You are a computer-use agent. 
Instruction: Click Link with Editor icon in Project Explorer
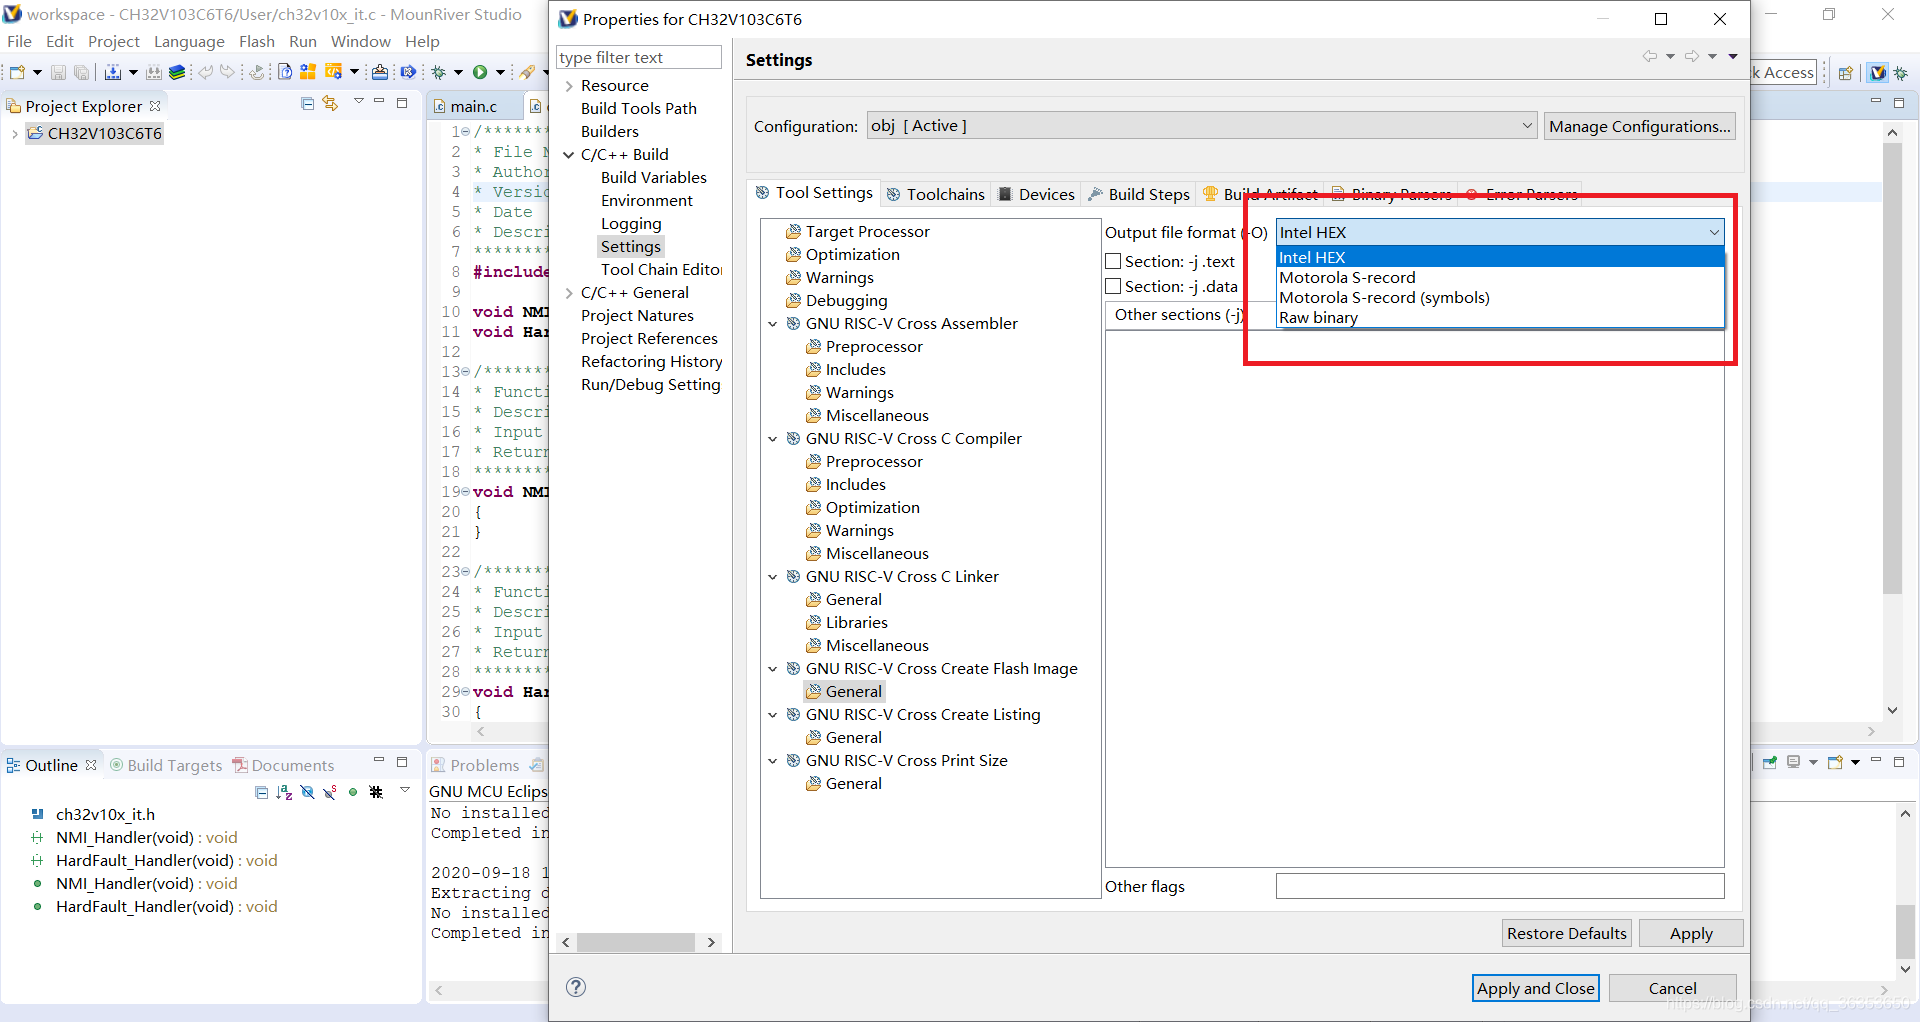pos(330,104)
